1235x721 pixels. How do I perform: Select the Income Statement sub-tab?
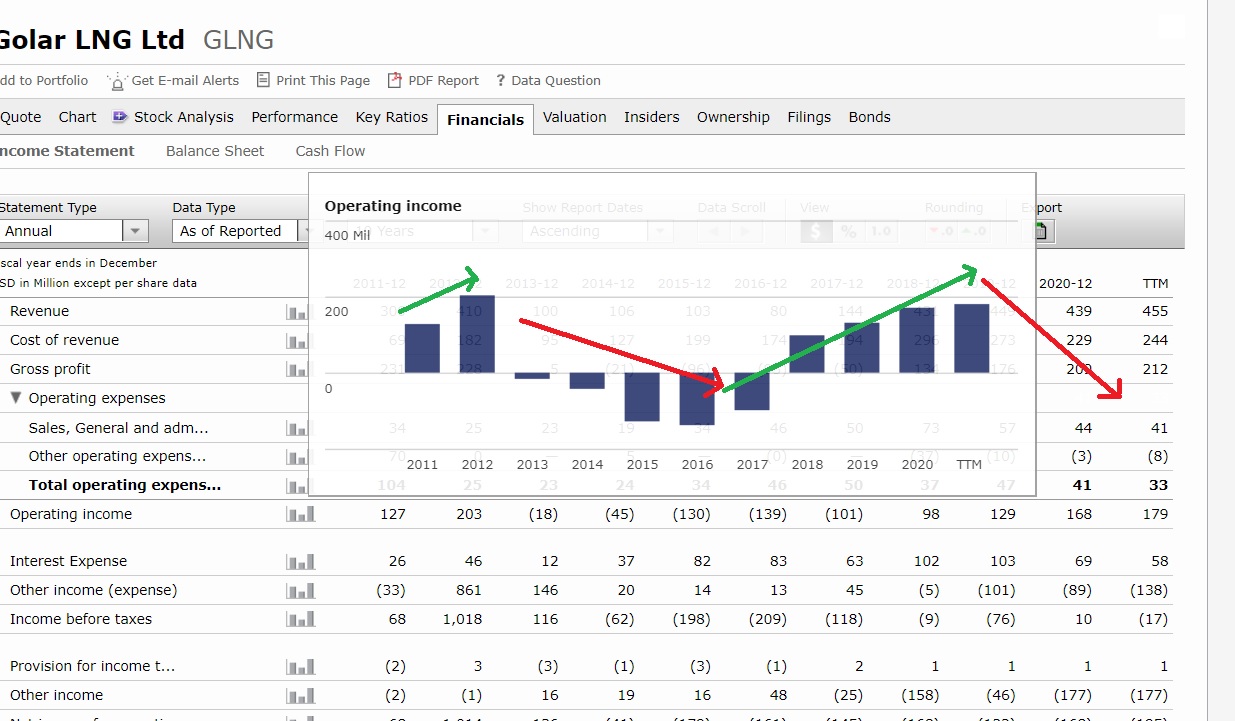pos(67,151)
